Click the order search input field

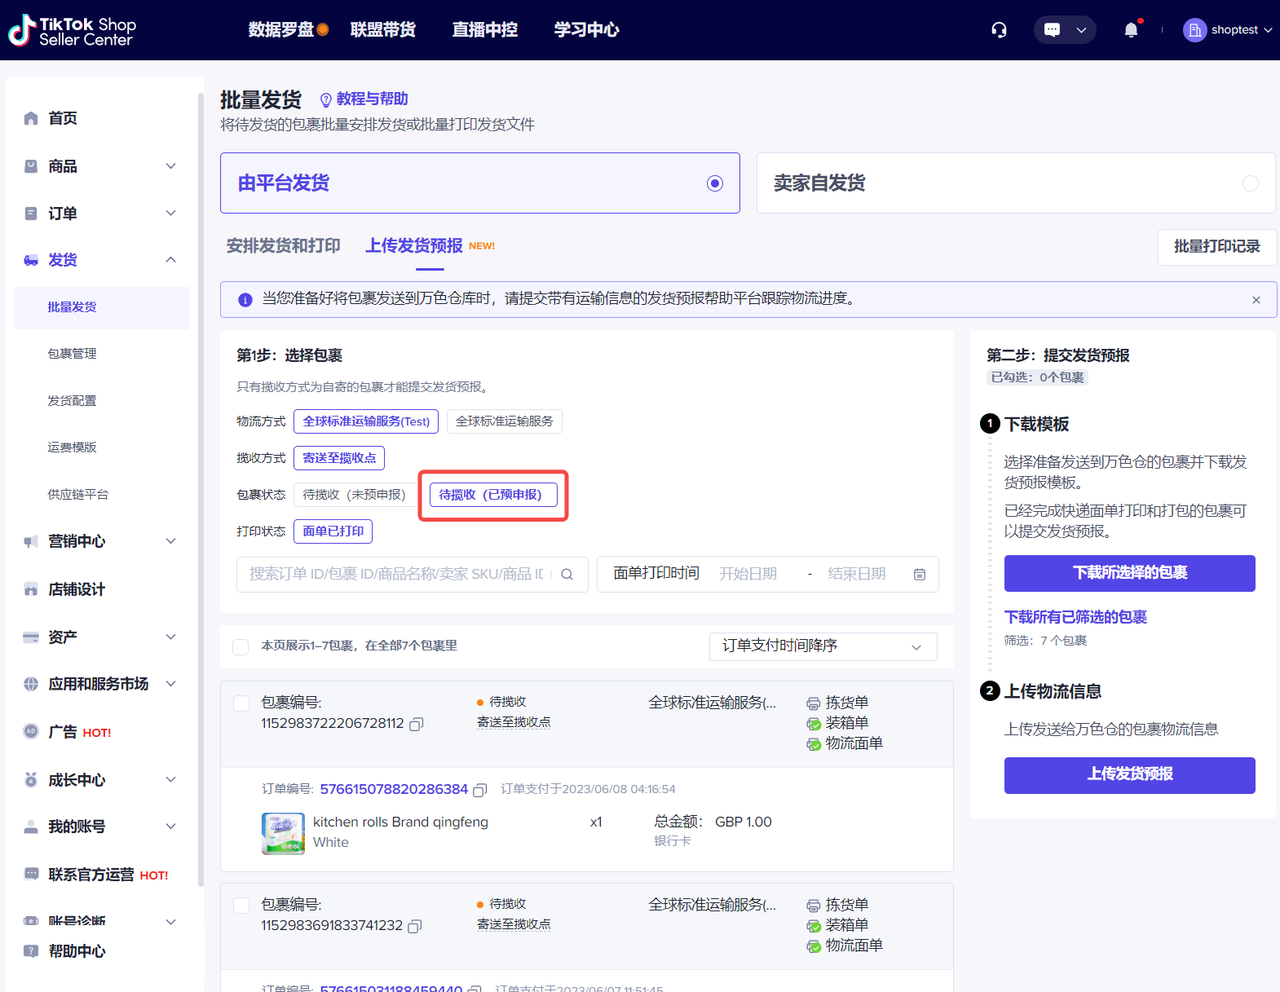(396, 574)
